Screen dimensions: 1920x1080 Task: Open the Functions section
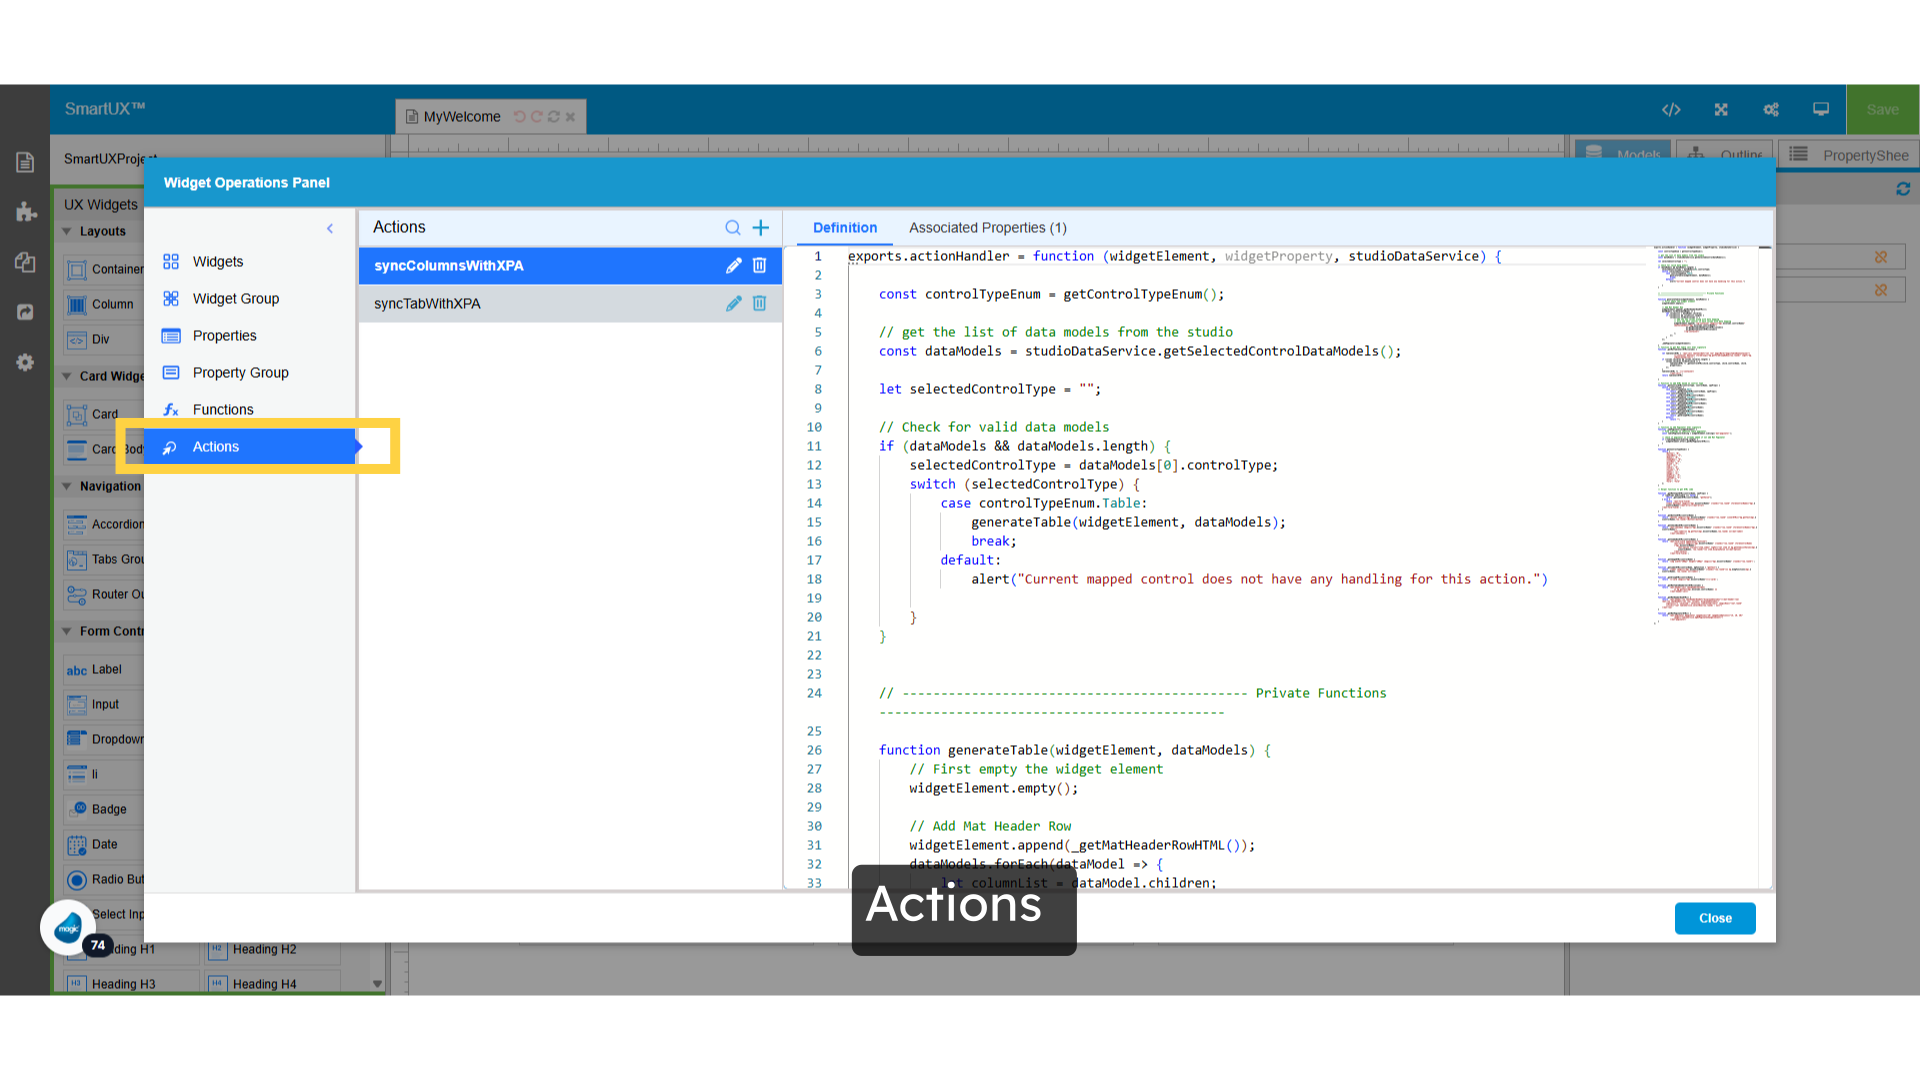(223, 410)
